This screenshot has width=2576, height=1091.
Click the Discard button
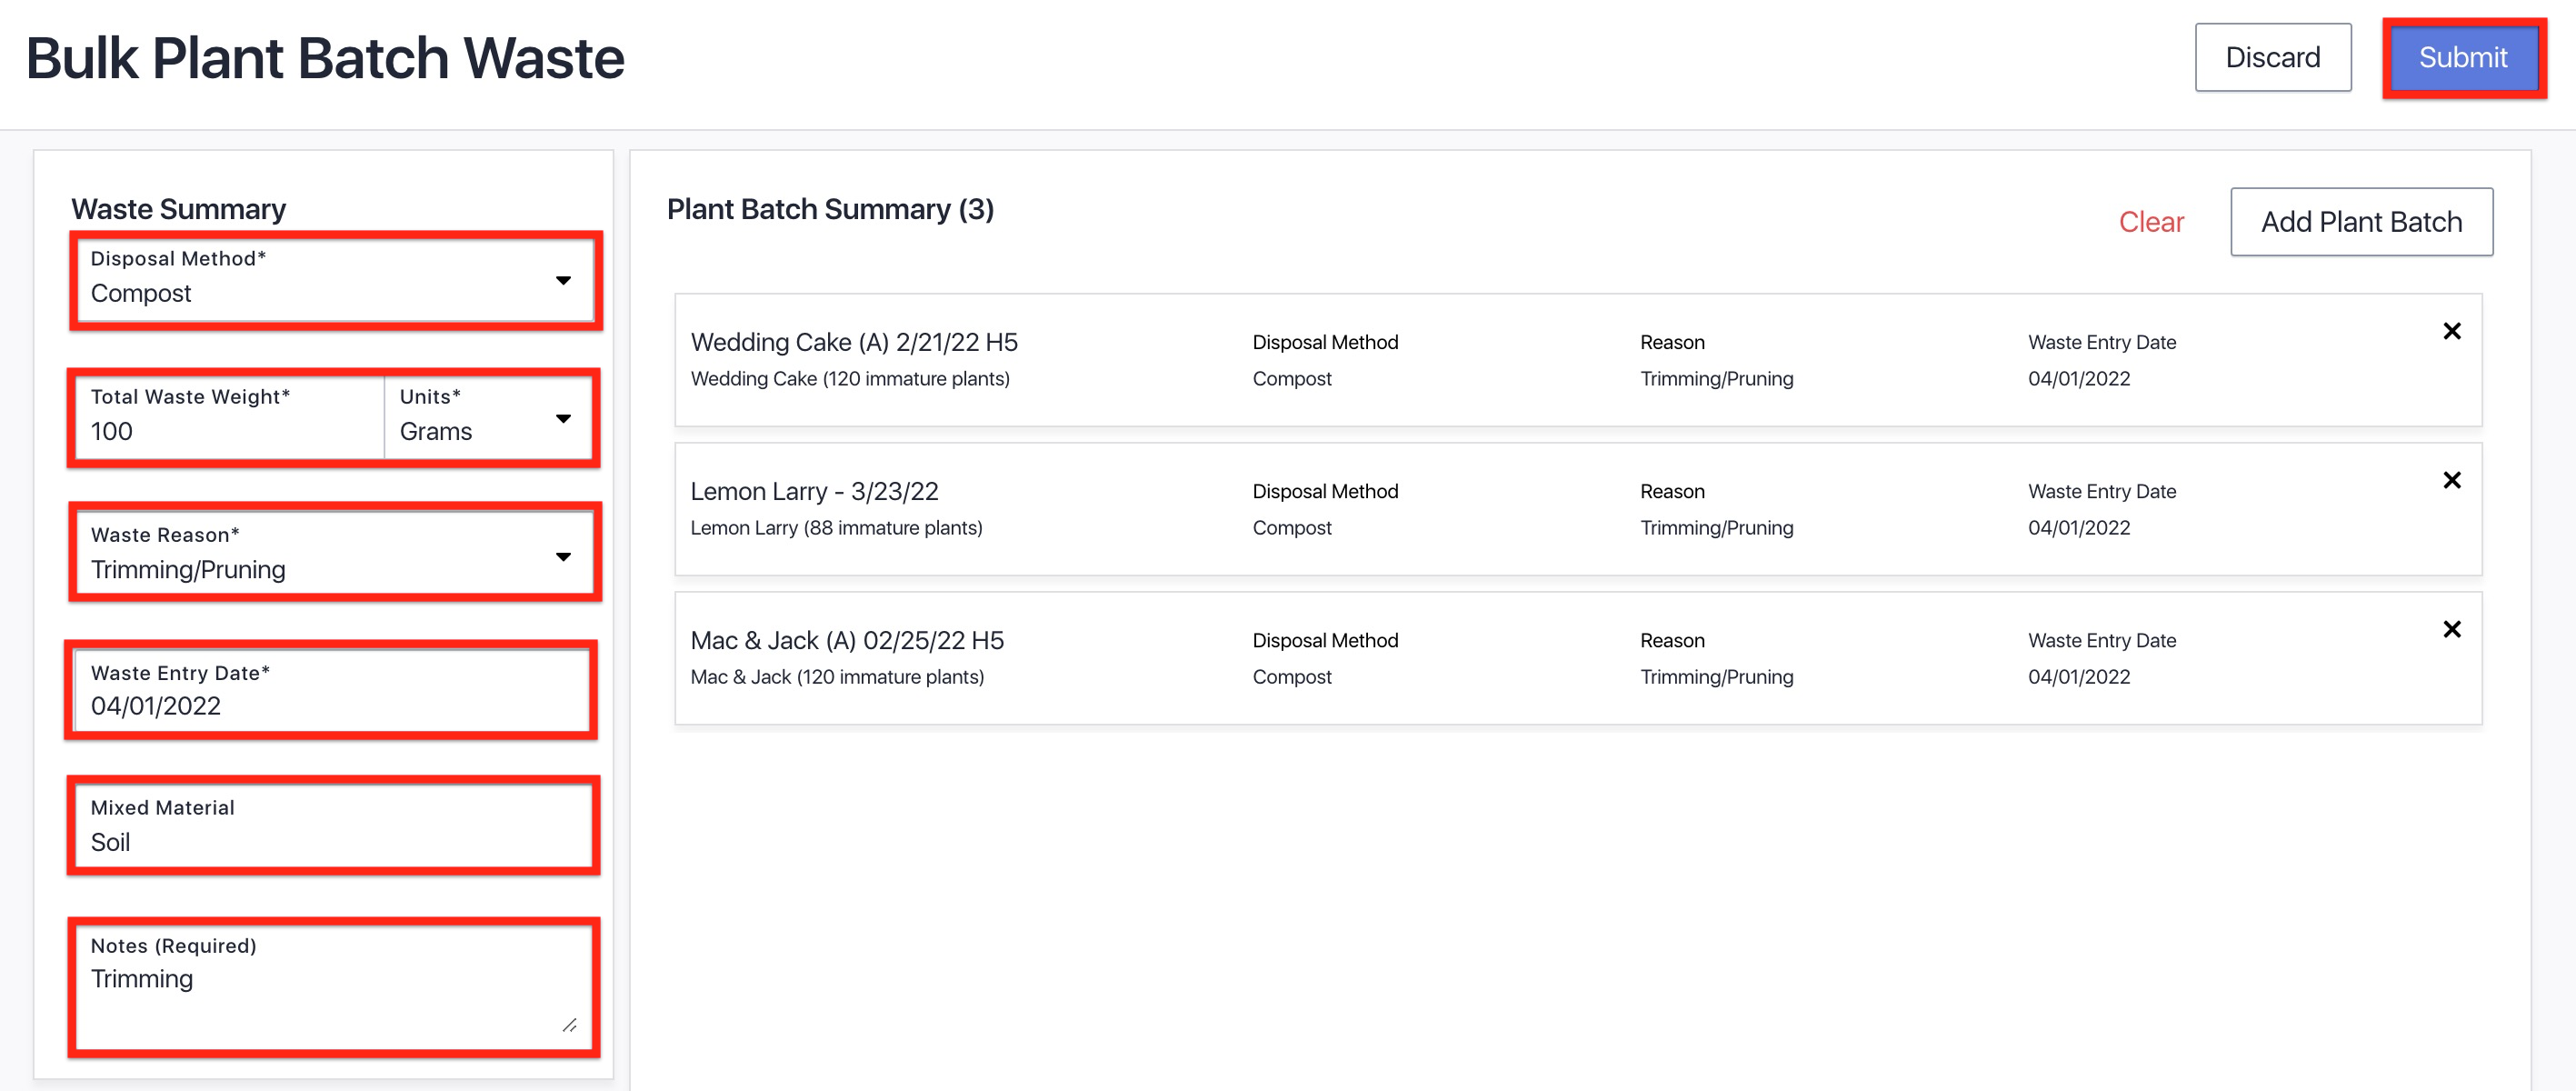tap(2272, 58)
